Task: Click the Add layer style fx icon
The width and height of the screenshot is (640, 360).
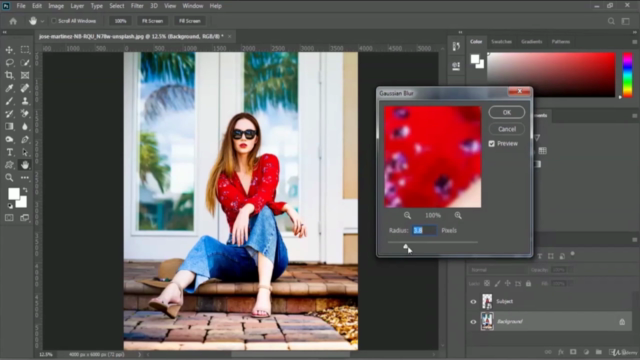Action: click(x=561, y=352)
